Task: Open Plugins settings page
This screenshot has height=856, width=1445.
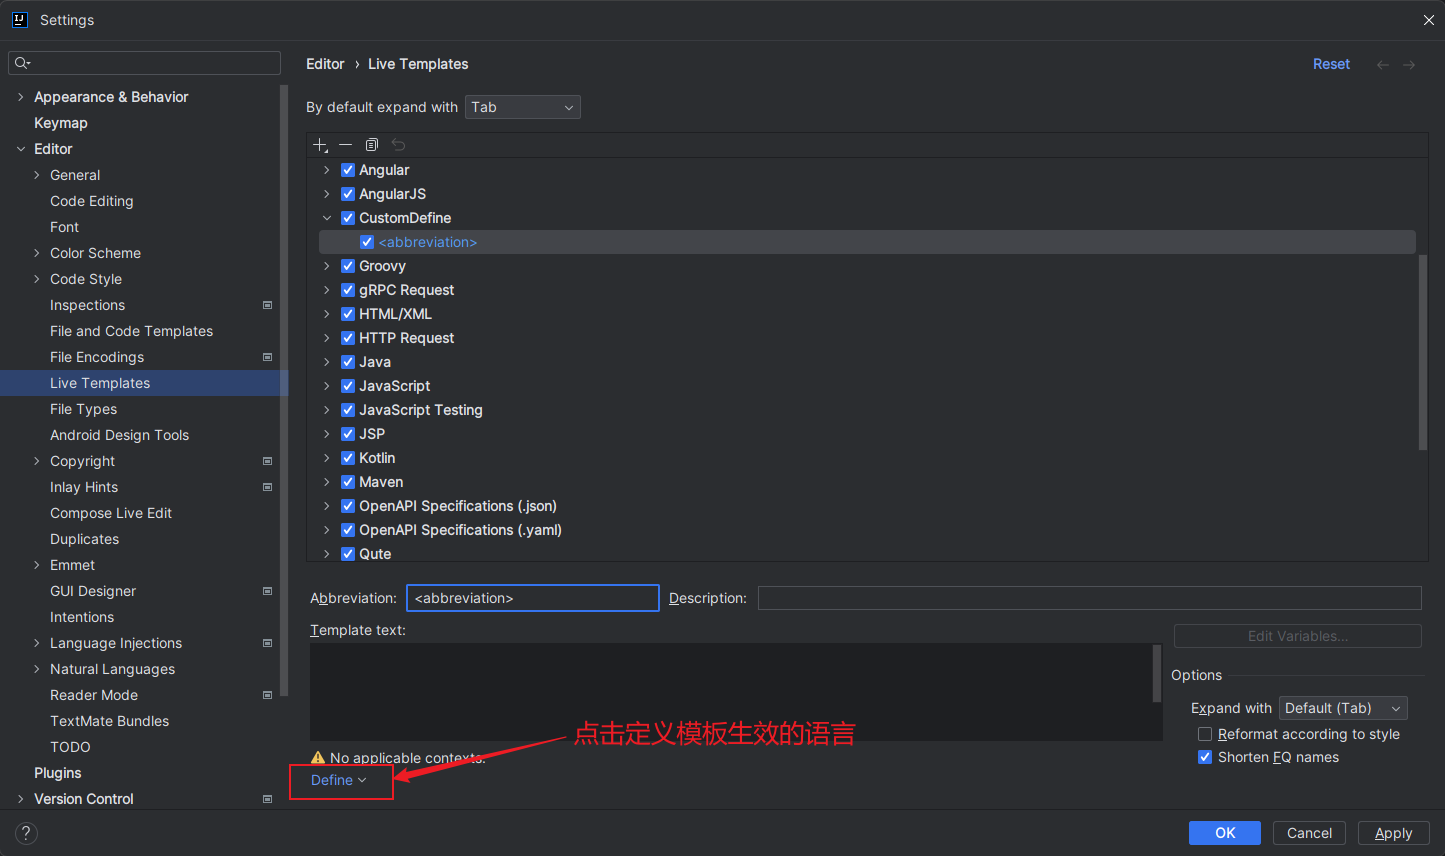Action: 58,773
